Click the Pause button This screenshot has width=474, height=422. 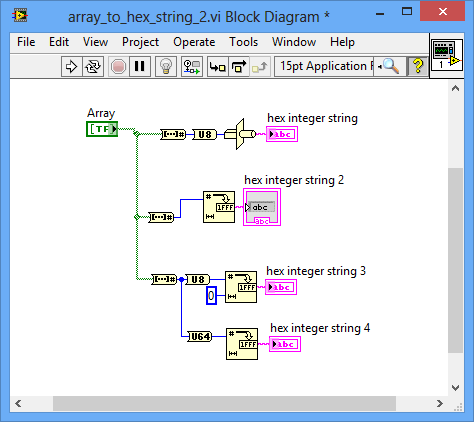click(139, 67)
